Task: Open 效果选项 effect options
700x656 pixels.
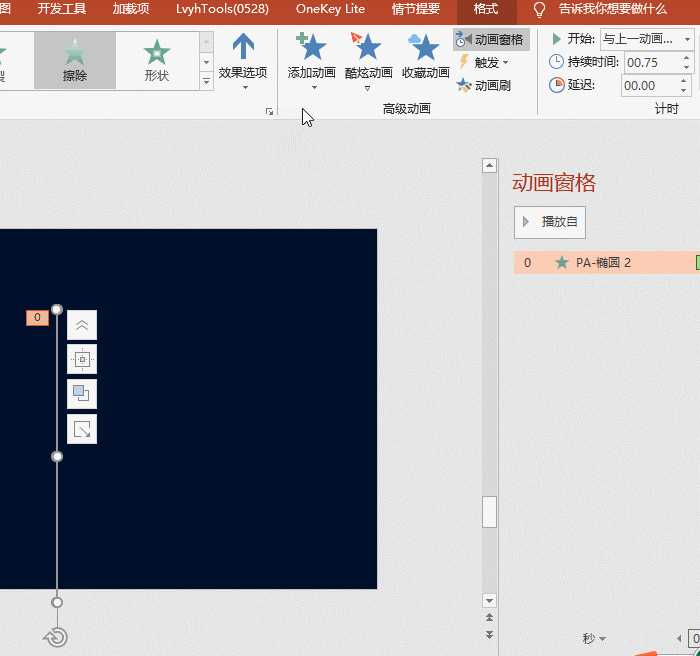Action: pyautogui.click(x=243, y=61)
